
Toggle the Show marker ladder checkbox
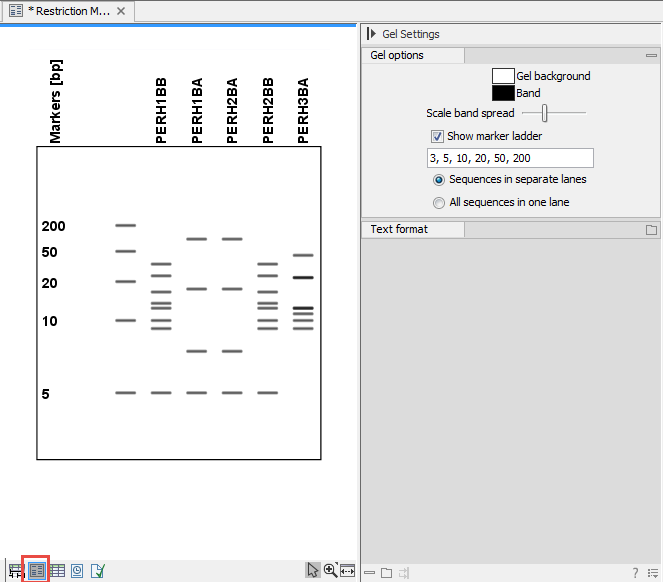(x=437, y=136)
